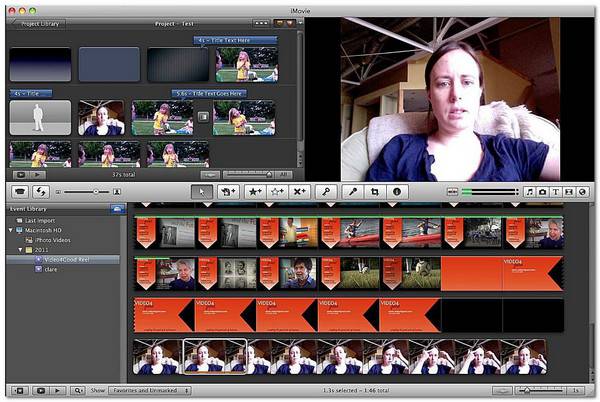Select the dark blue gradient first project clip

[40, 64]
